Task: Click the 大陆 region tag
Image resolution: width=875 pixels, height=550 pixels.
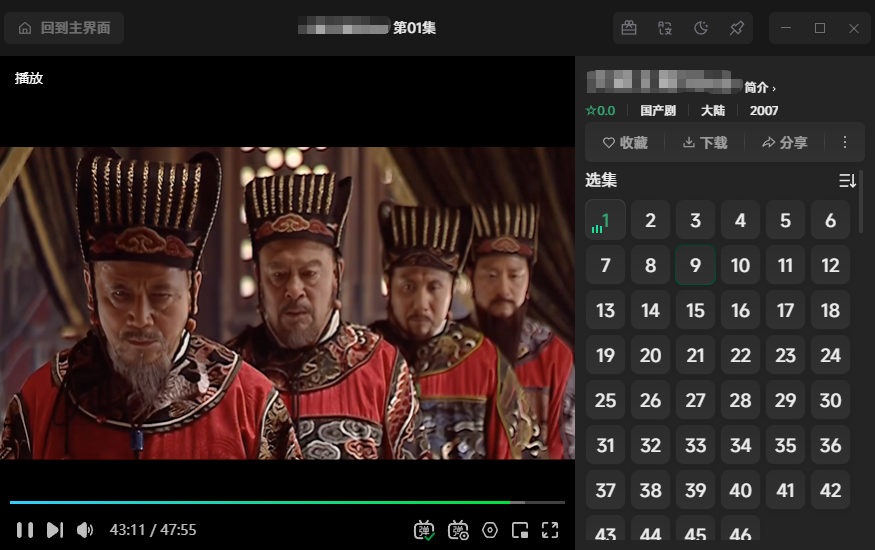Action: click(x=713, y=110)
